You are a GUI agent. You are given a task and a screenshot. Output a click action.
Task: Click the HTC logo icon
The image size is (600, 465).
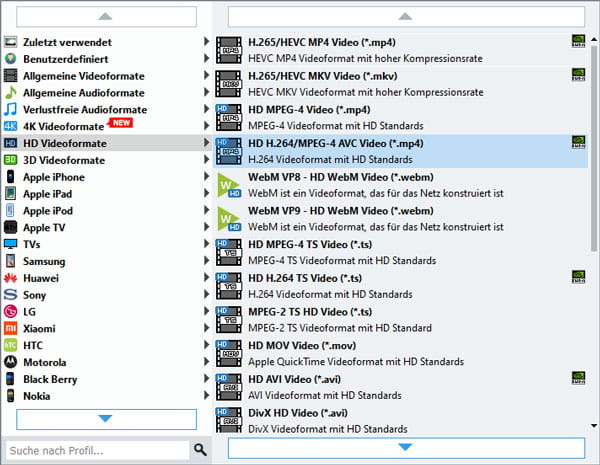(11, 345)
